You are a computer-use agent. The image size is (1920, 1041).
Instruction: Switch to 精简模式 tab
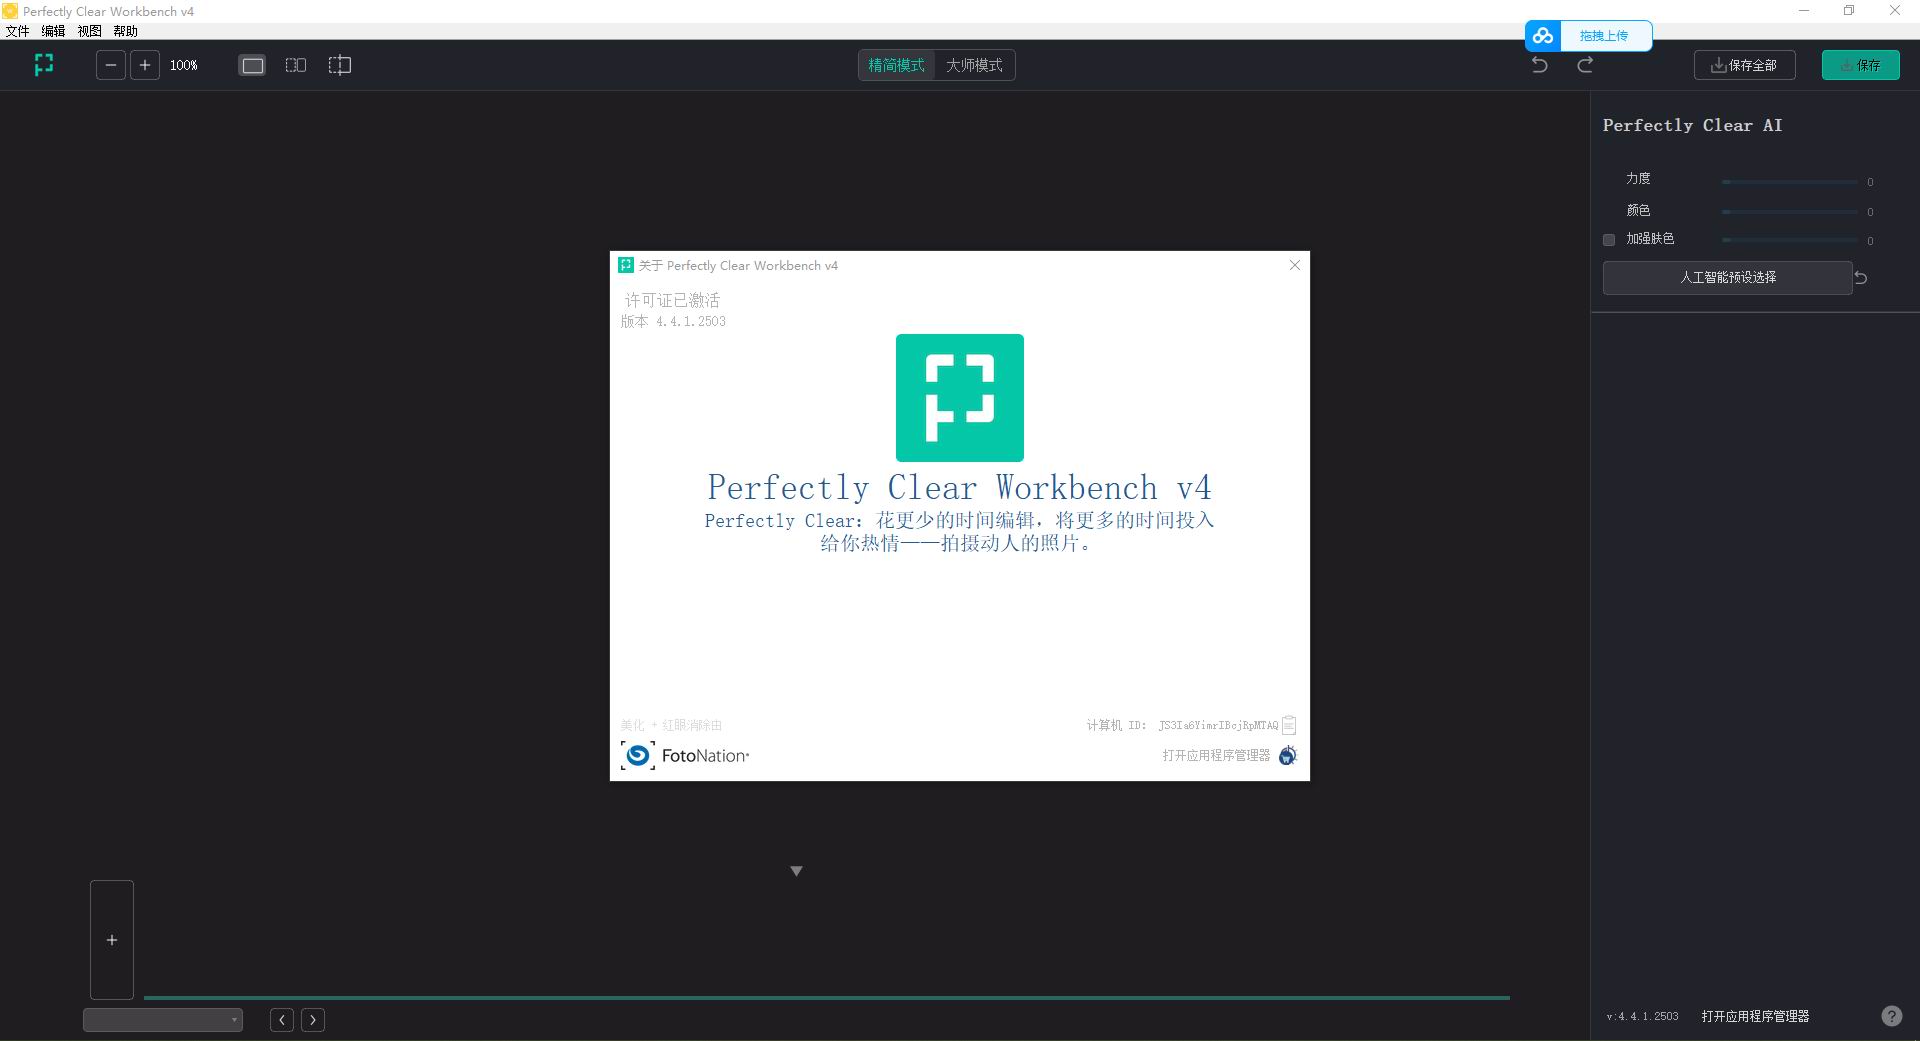[896, 65]
